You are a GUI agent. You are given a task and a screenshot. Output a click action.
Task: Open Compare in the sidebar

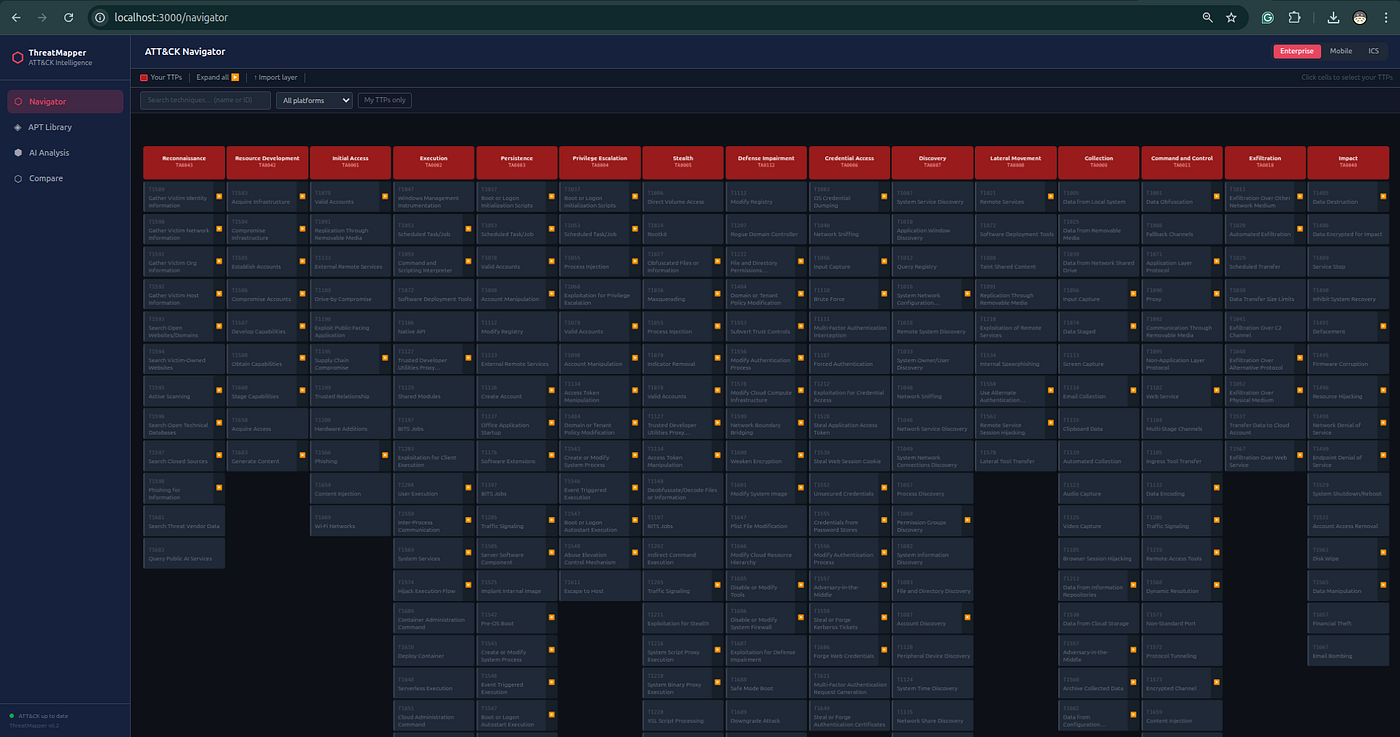click(65, 178)
